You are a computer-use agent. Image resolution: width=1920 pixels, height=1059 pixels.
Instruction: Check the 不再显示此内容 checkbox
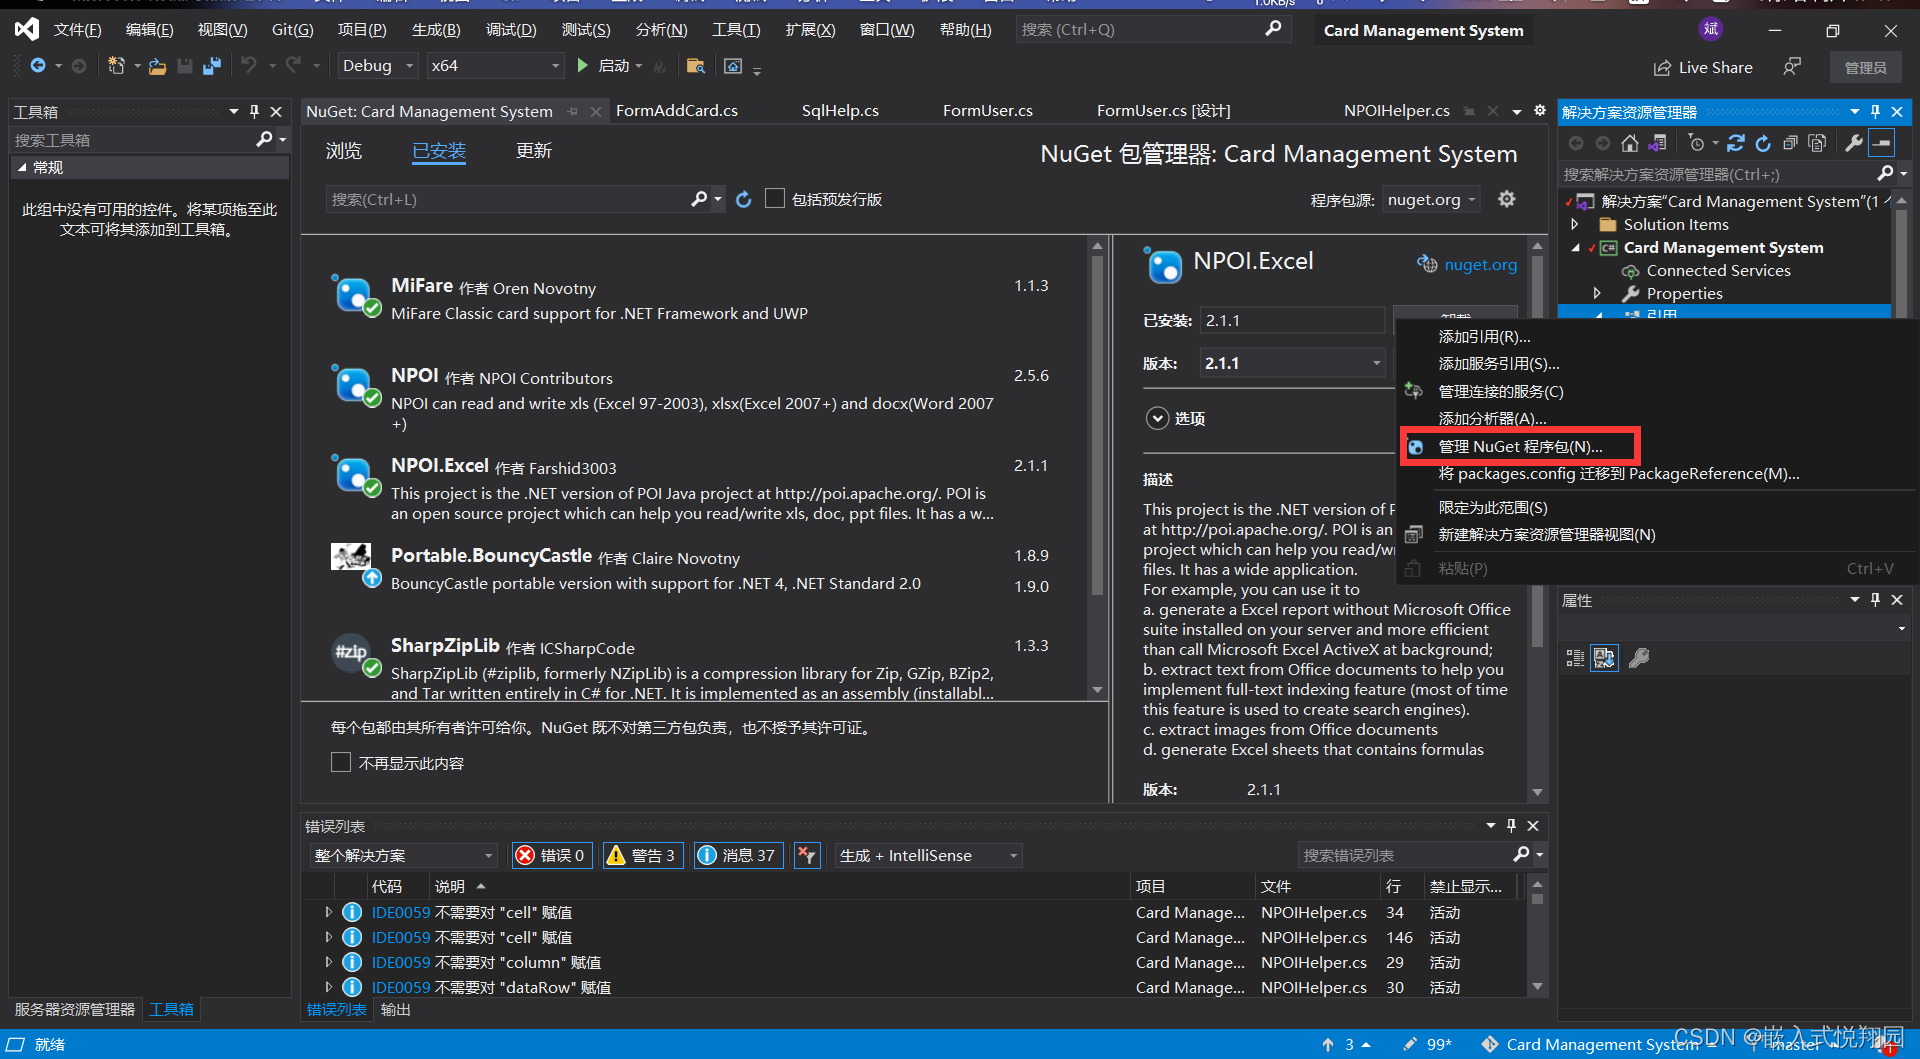(341, 762)
